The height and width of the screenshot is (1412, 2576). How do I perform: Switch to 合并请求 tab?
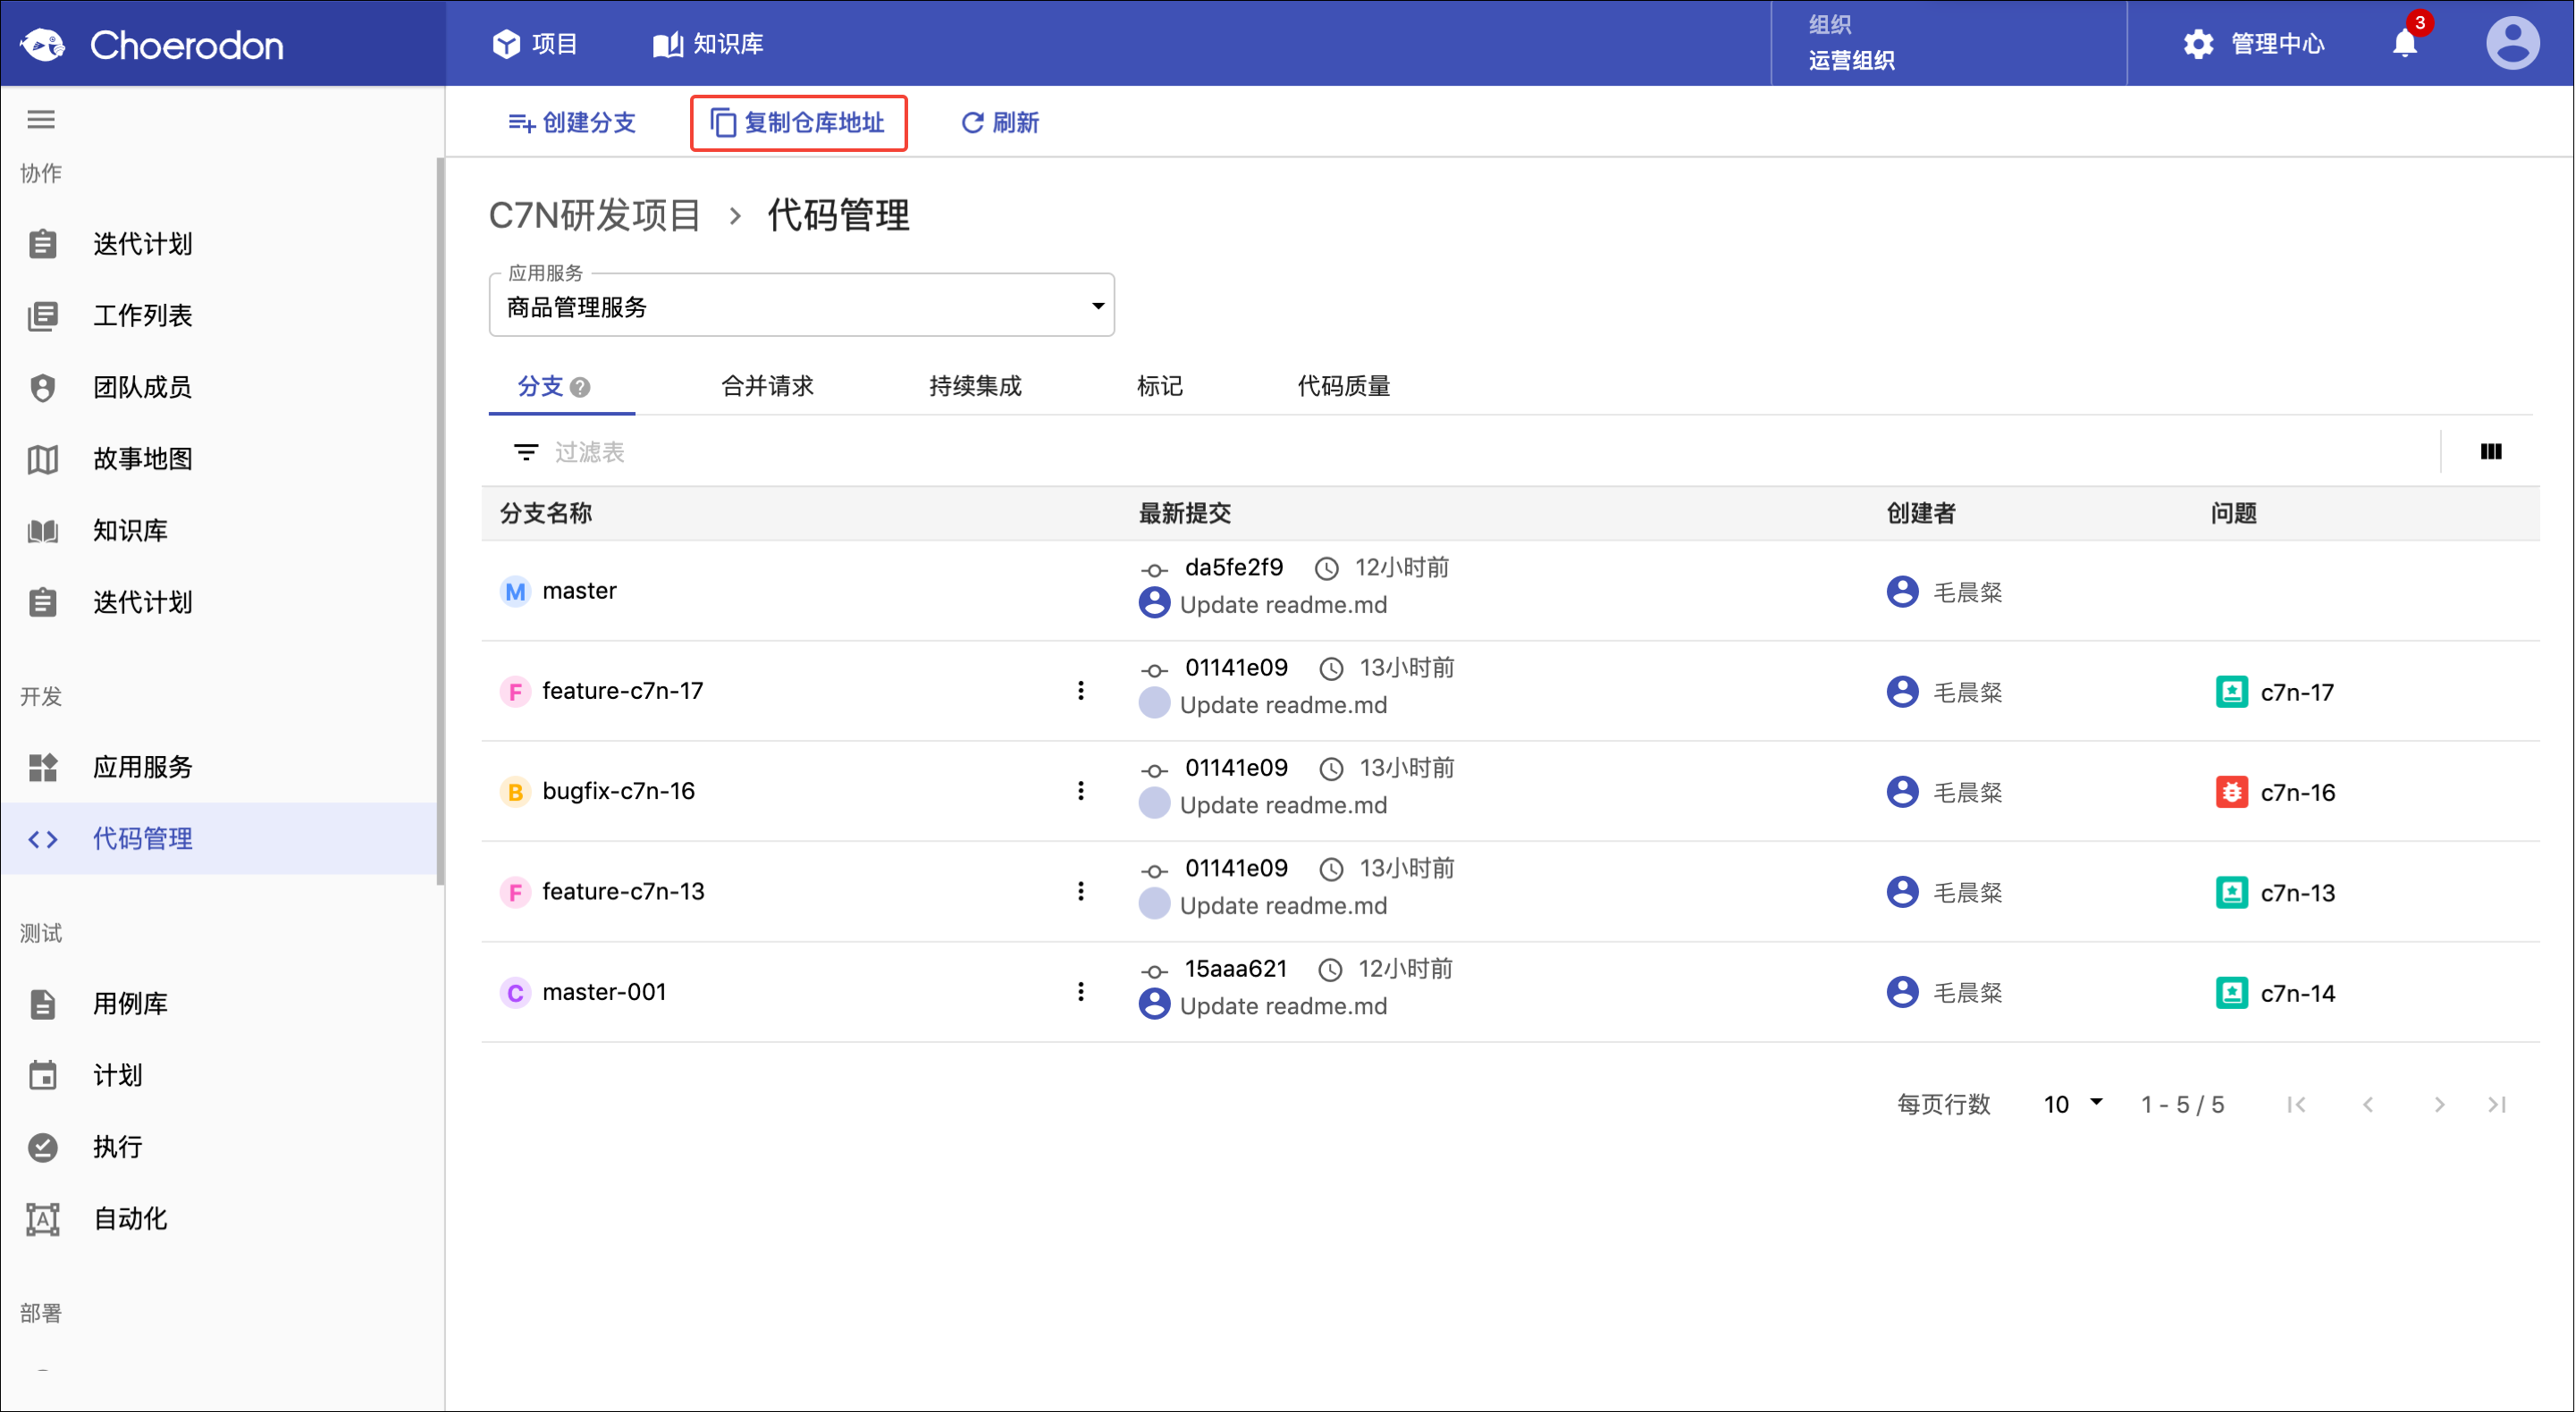pos(767,386)
